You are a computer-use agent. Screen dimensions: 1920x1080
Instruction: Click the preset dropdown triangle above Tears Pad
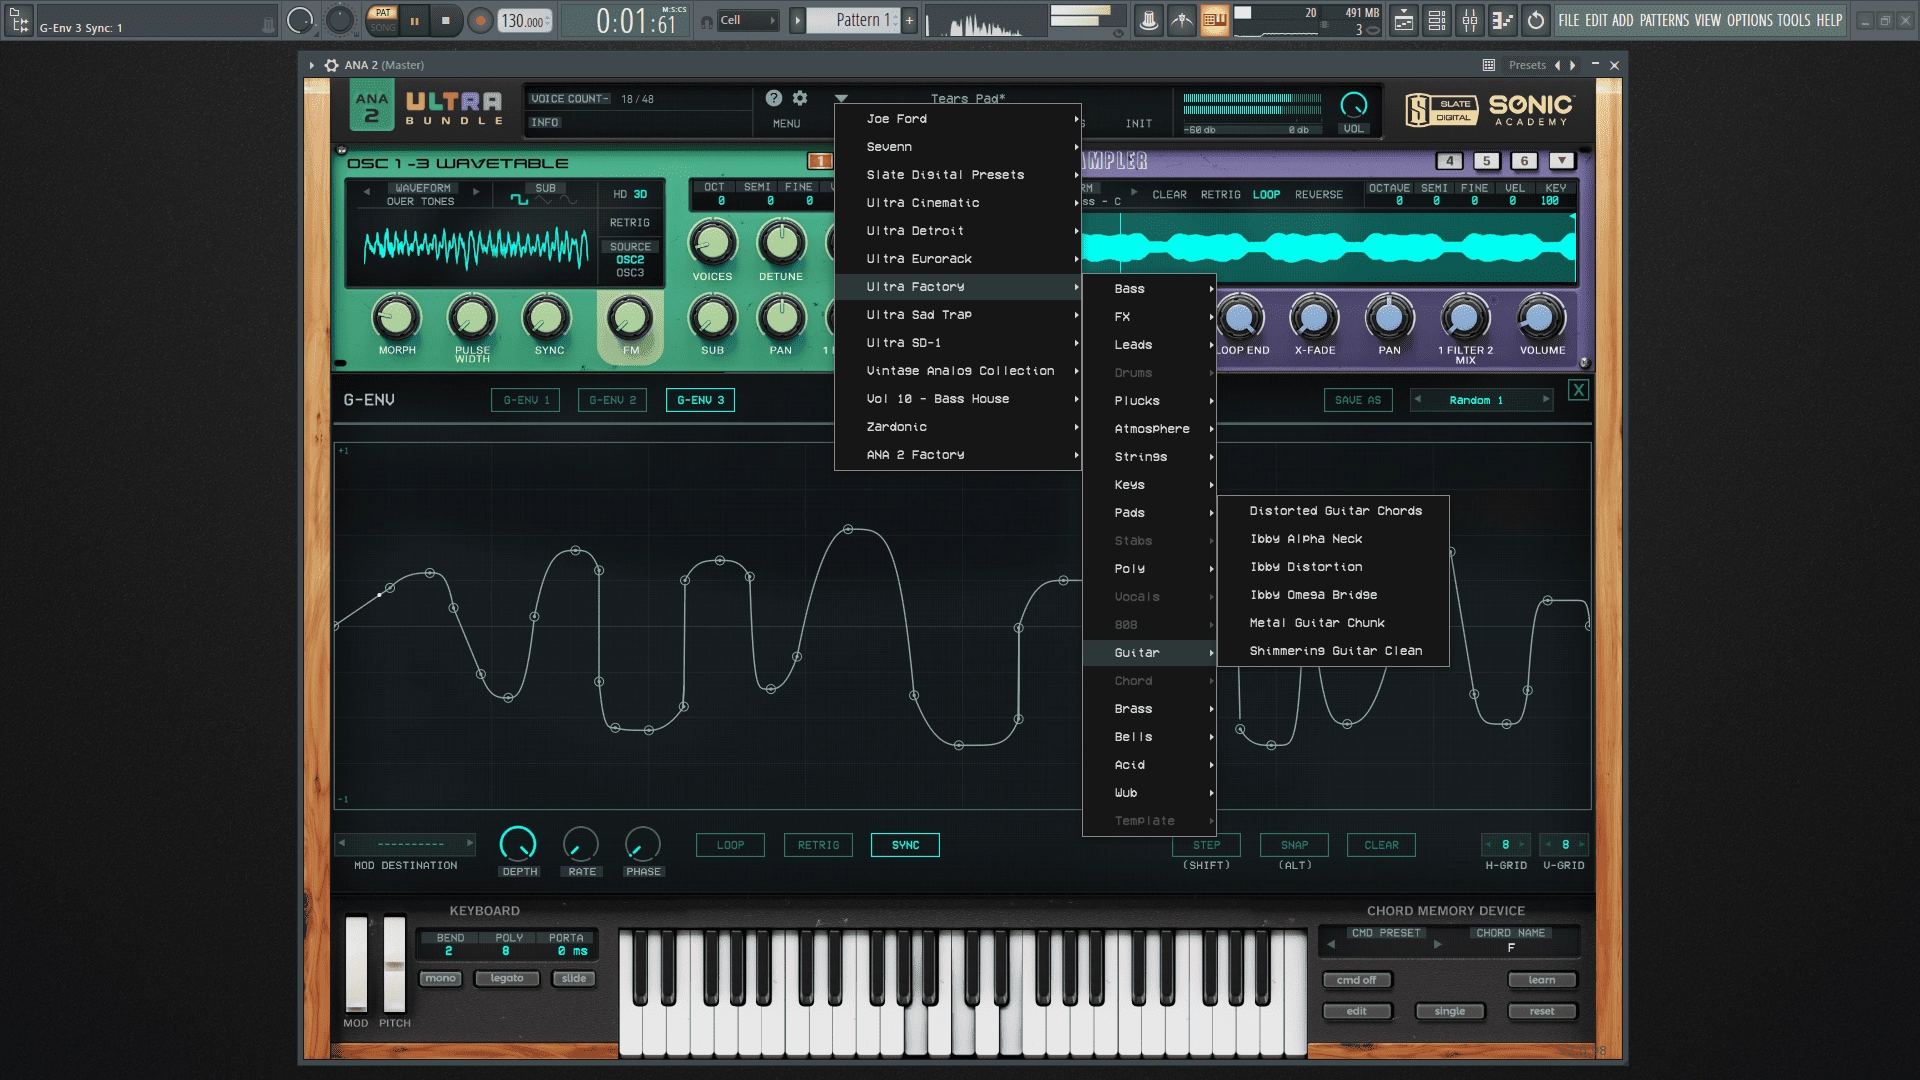coord(841,98)
